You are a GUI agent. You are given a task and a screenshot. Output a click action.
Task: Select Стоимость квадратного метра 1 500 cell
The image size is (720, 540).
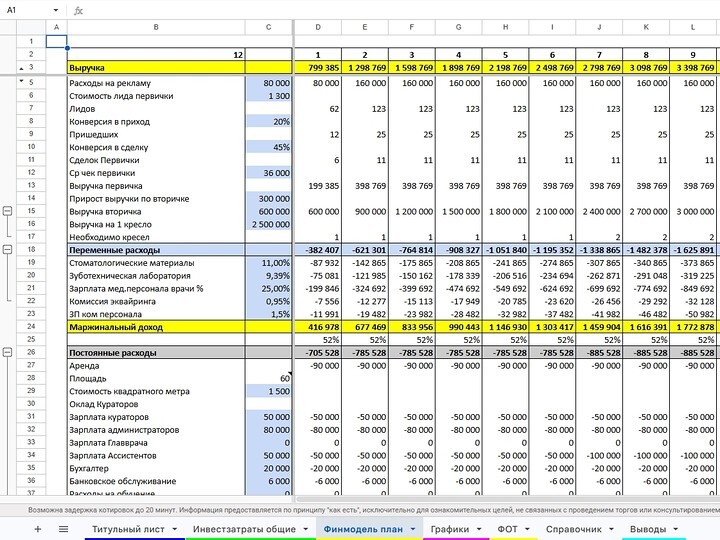point(269,392)
